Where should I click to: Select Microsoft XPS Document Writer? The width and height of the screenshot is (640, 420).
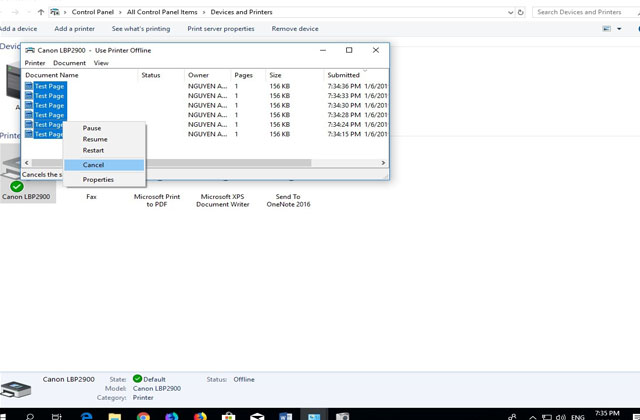coord(222,200)
